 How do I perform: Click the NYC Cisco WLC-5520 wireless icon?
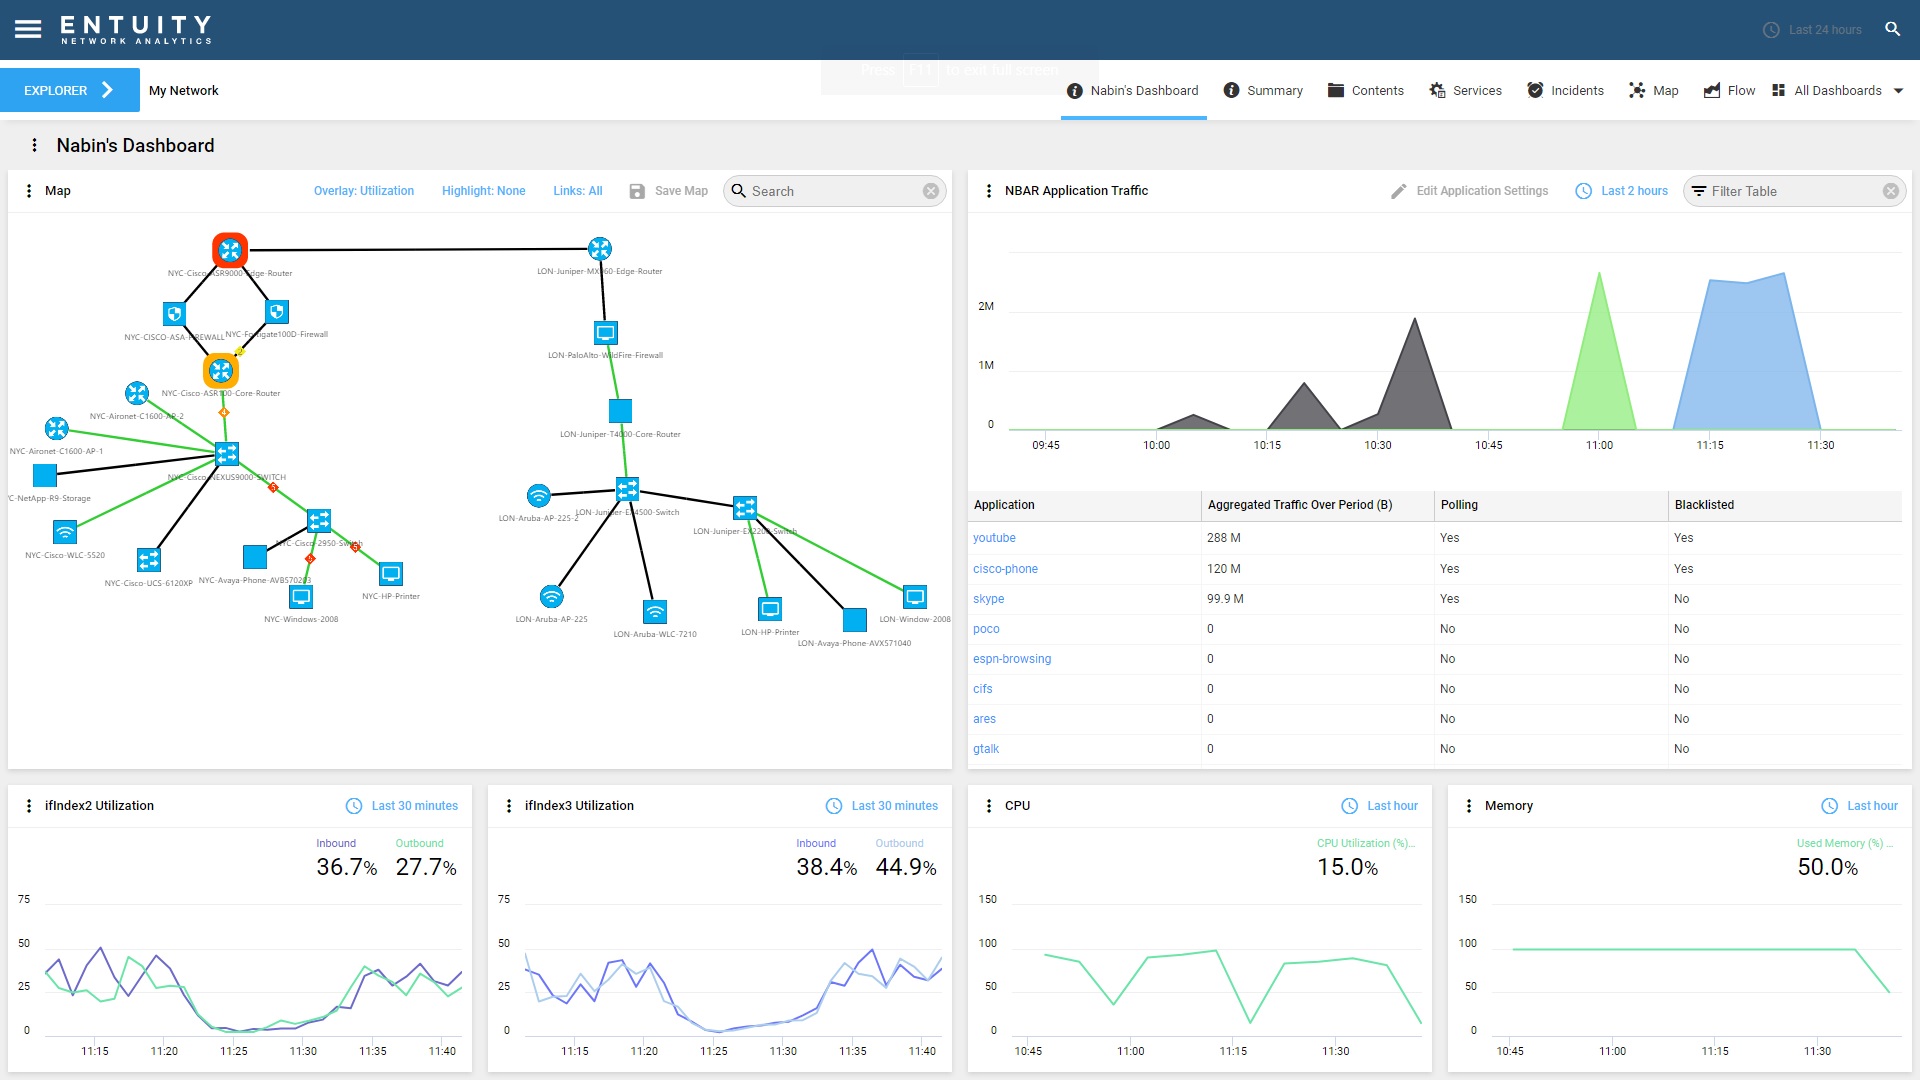coord(65,532)
